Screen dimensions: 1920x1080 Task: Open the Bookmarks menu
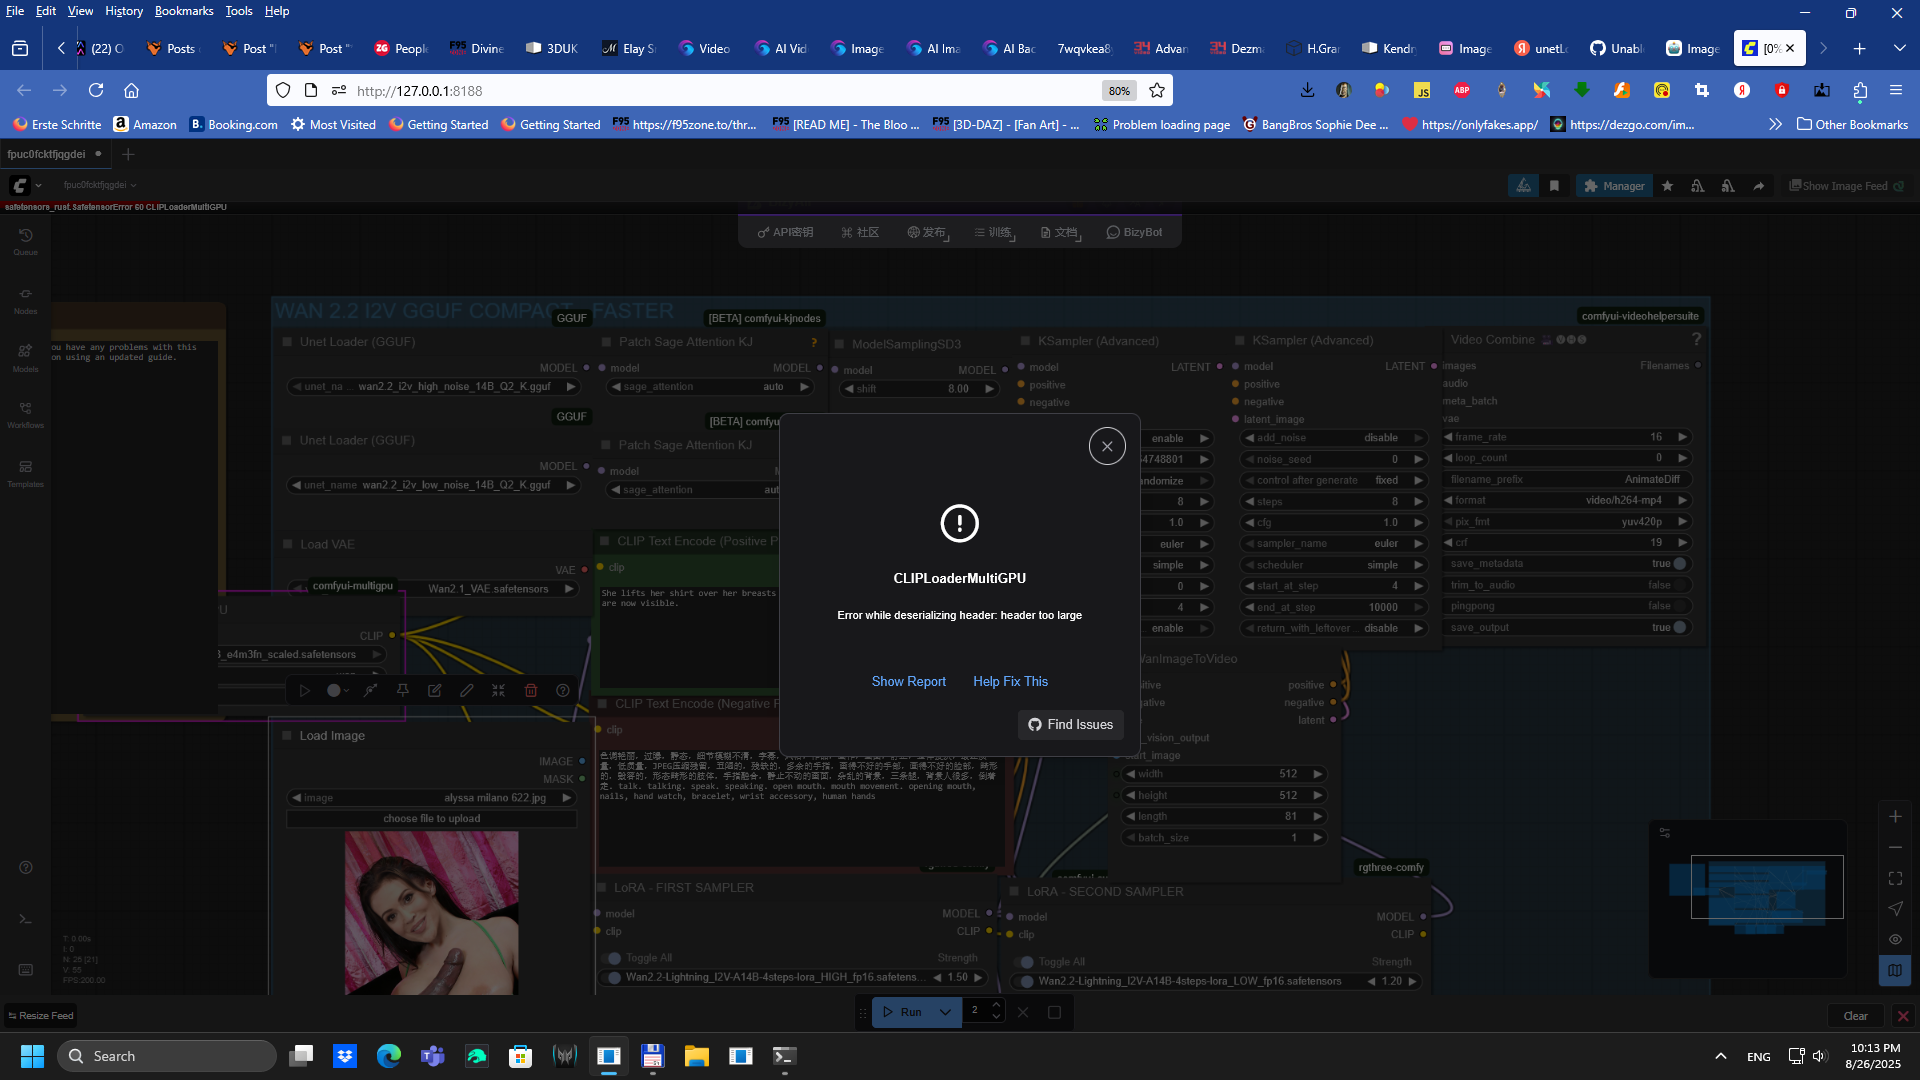pyautogui.click(x=184, y=11)
